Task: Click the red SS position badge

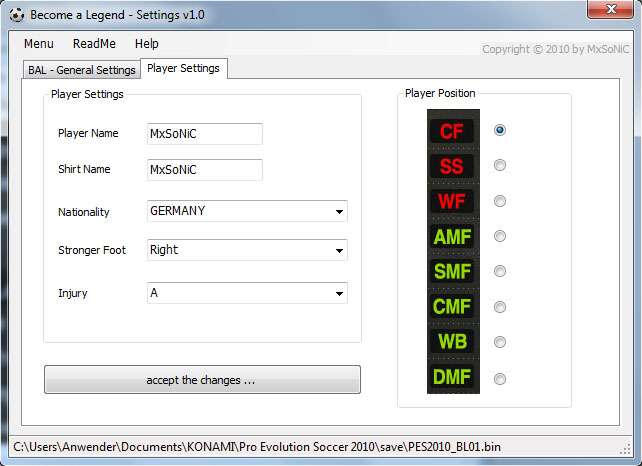Action: [x=452, y=166]
